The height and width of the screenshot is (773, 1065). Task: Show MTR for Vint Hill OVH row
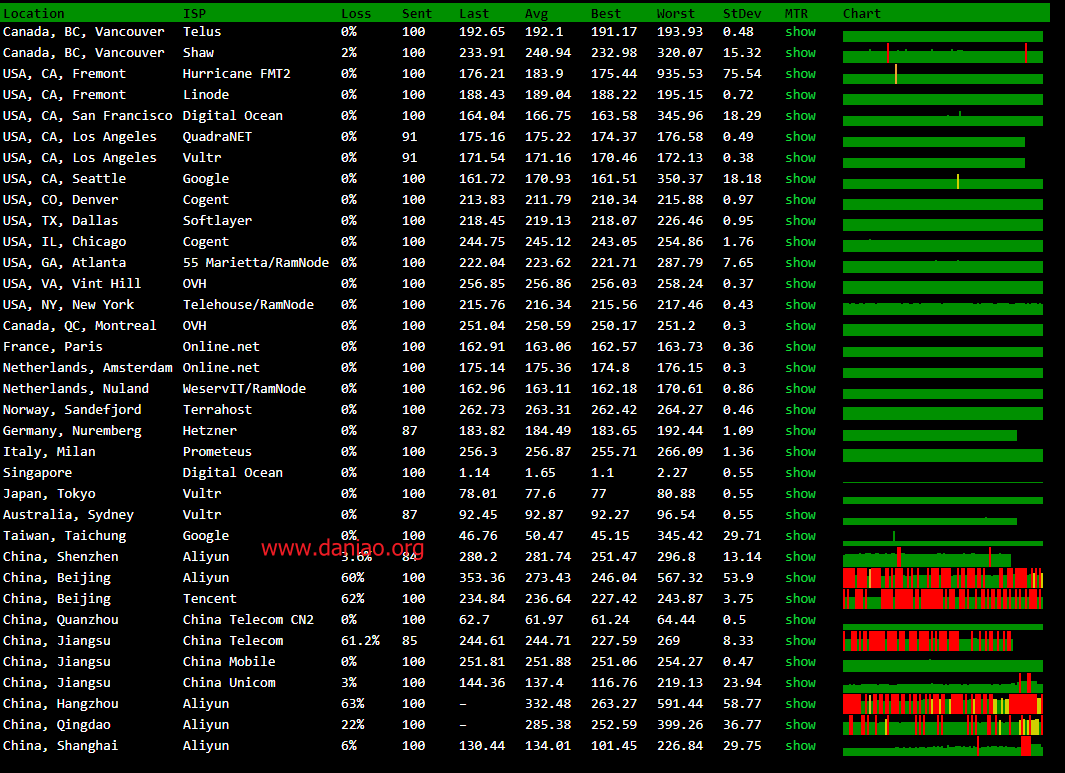[x=800, y=284]
